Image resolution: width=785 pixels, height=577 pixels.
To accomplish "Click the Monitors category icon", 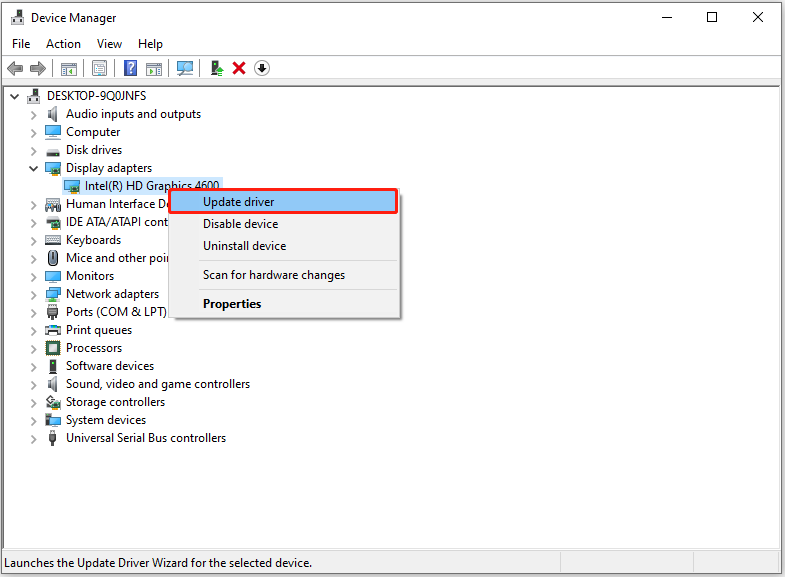I will pos(53,276).
